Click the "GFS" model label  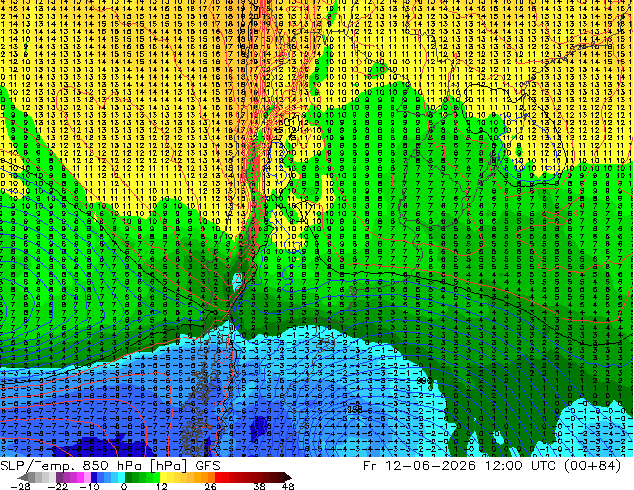click(x=208, y=466)
